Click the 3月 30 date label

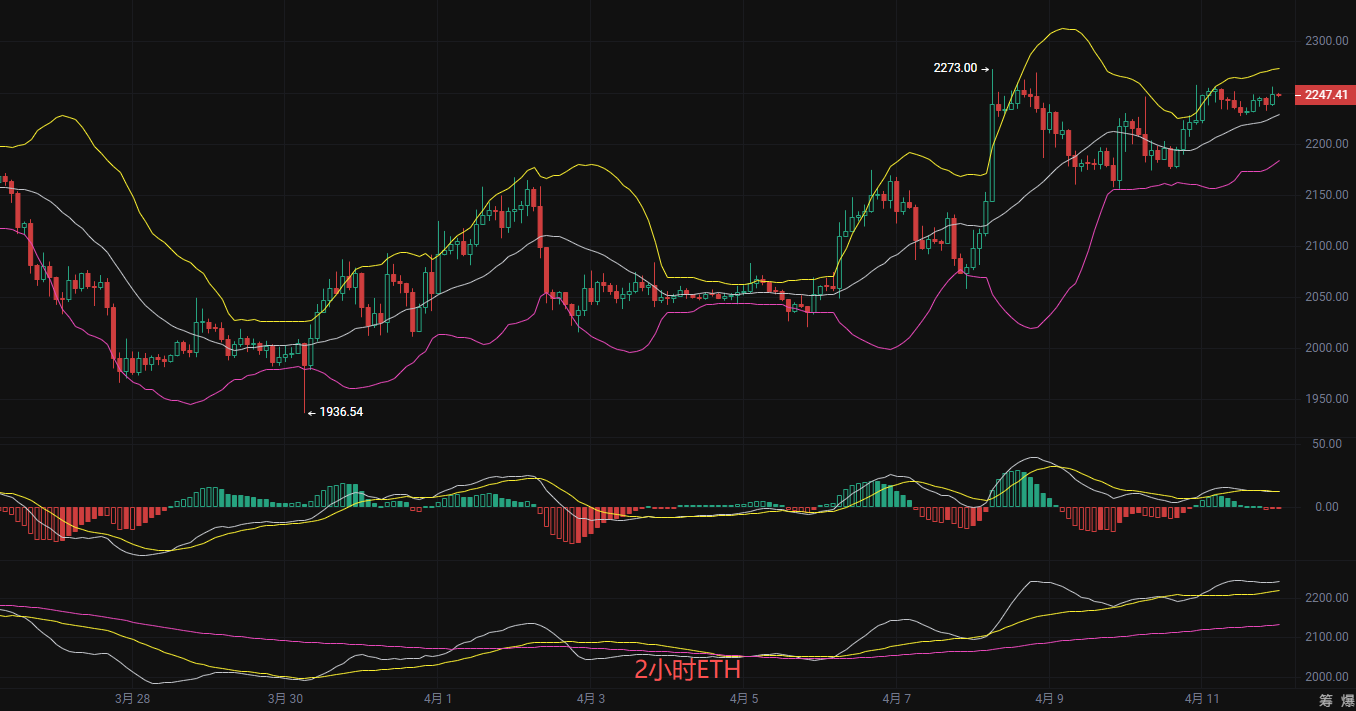tap(286, 699)
